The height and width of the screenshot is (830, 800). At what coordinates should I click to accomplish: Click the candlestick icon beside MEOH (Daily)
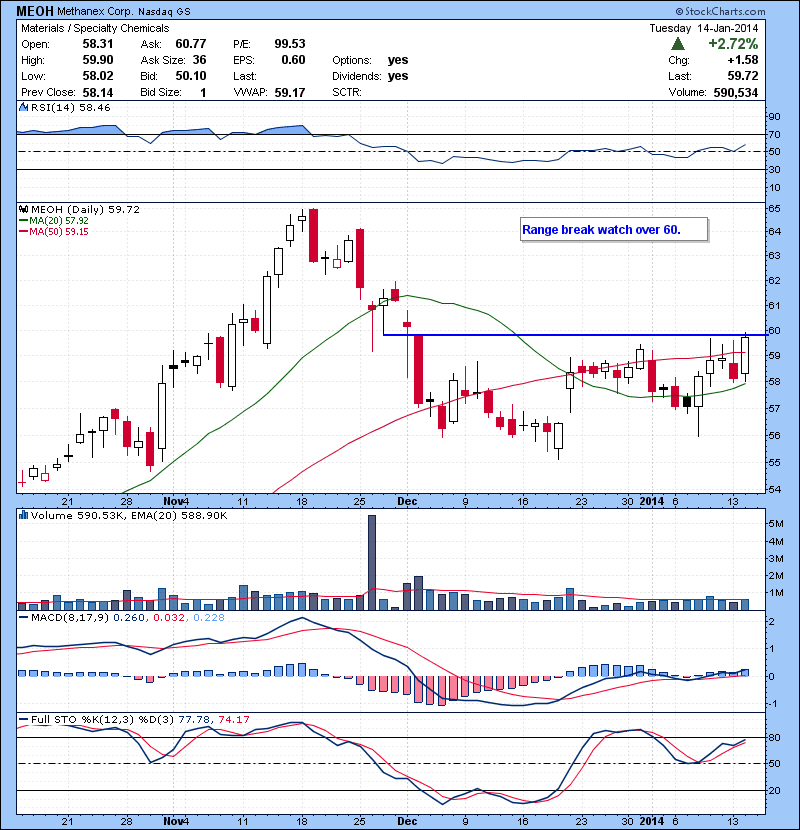pos(23,210)
